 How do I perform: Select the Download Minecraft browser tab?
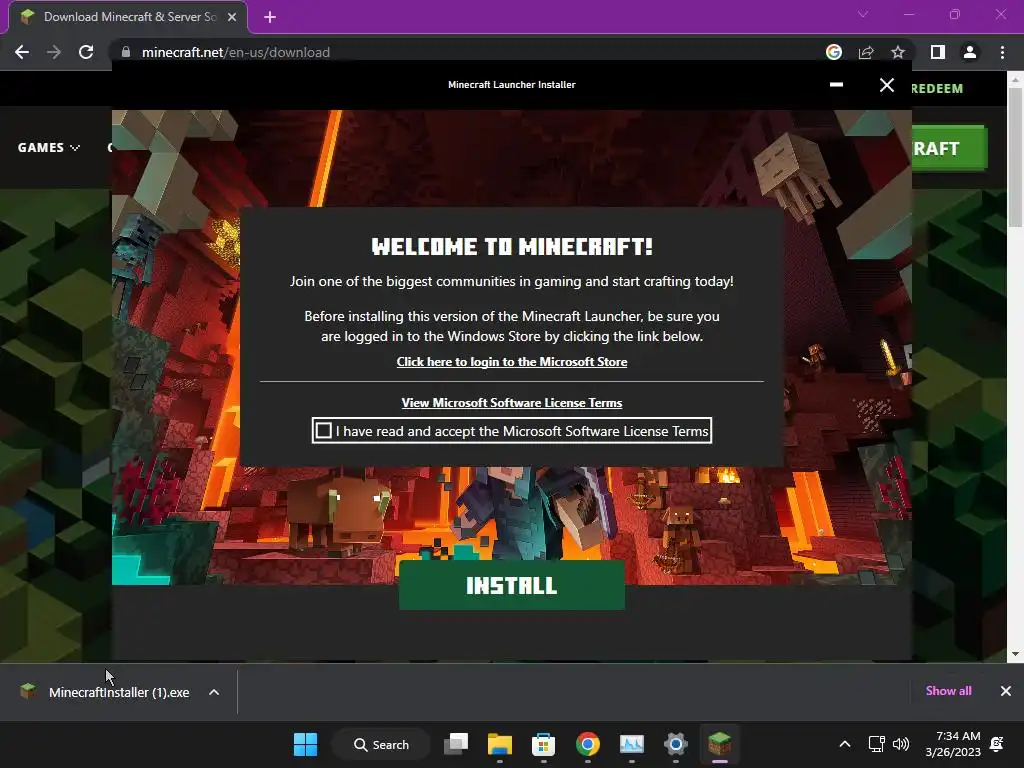127,17
